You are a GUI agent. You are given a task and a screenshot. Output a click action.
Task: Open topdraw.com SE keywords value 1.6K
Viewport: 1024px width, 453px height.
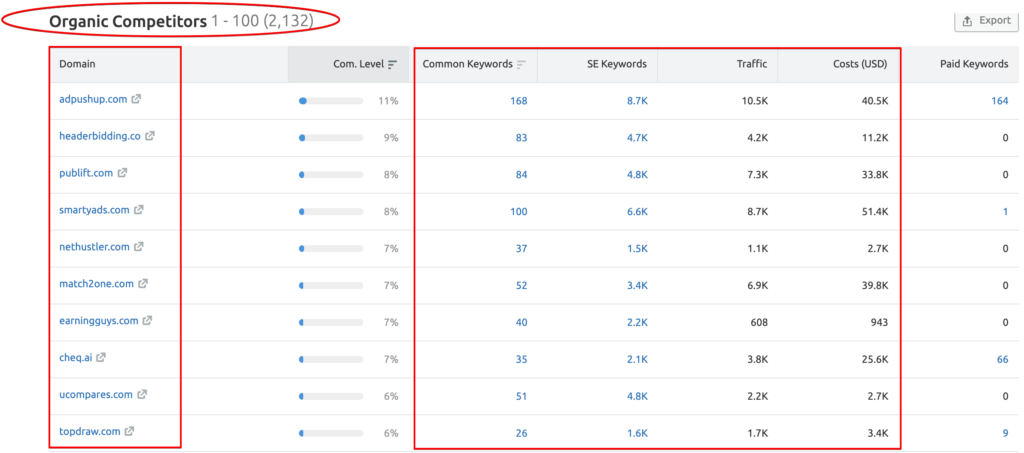tap(637, 433)
